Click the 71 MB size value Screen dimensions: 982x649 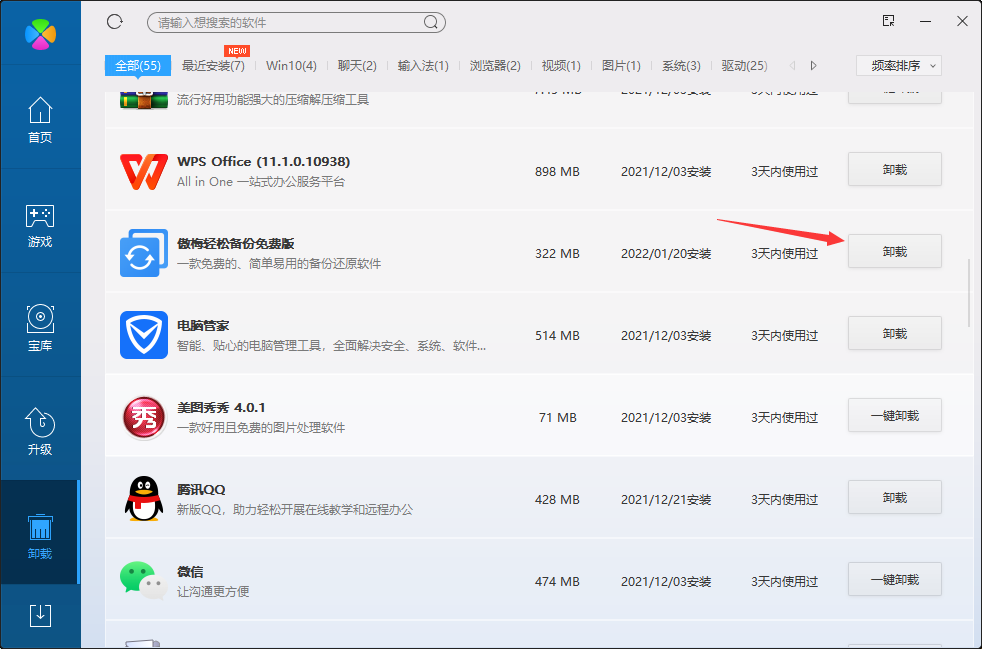coord(557,418)
